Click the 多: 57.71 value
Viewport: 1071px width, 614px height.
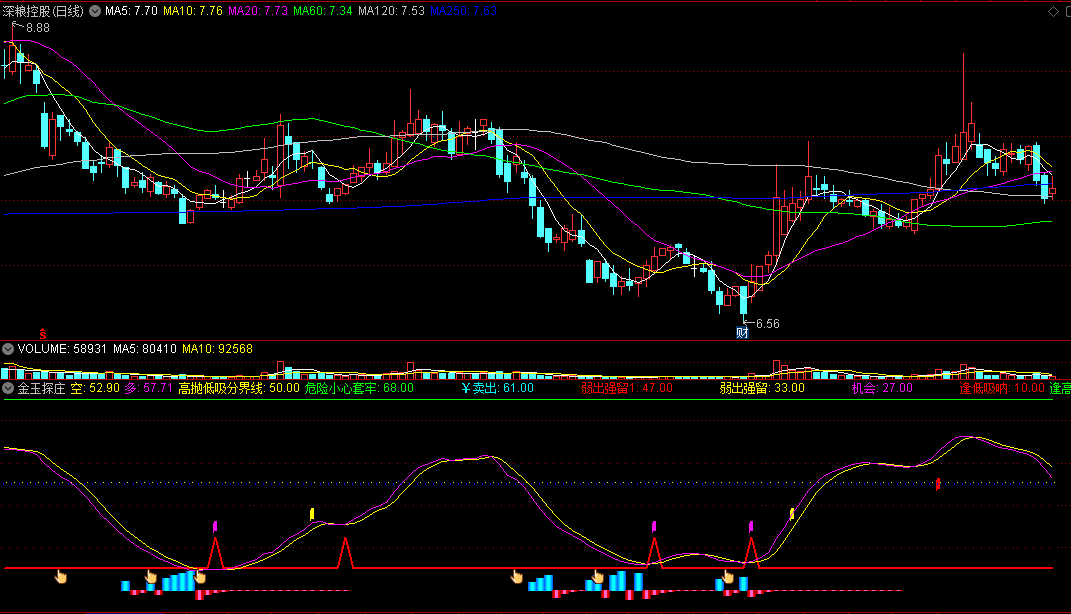[148, 388]
